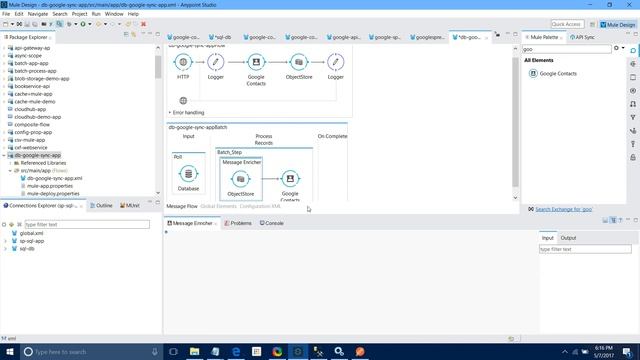Open the Run menu
This screenshot has height=360, width=640.
96,14
